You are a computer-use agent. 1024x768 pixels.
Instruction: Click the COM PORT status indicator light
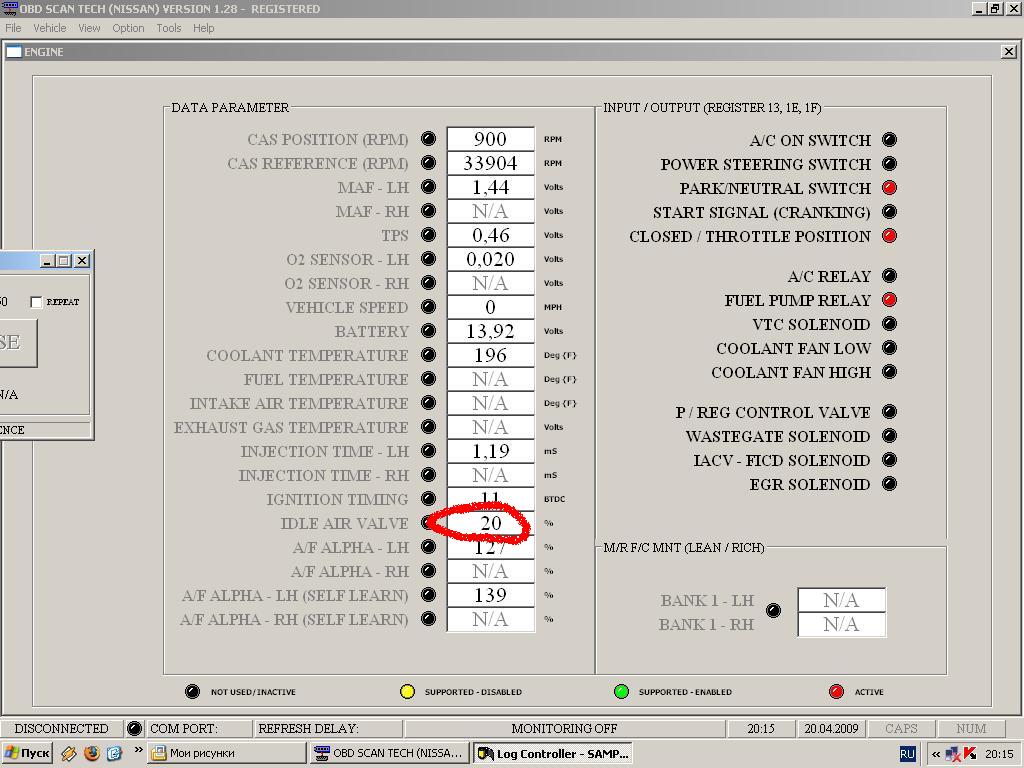135,728
